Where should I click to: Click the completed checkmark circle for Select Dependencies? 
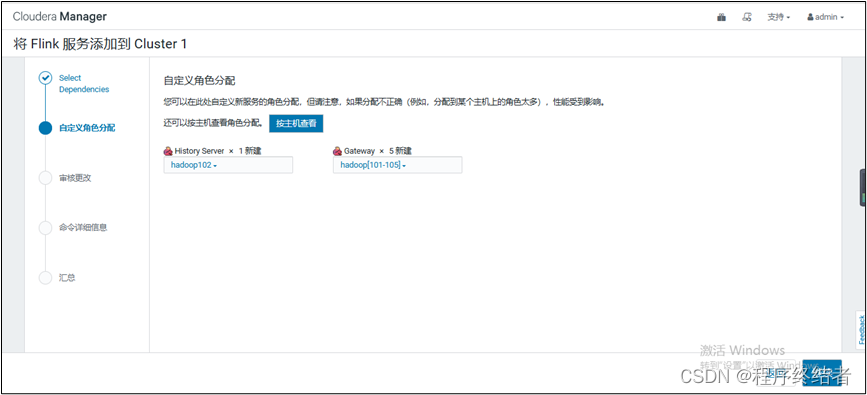(45, 78)
